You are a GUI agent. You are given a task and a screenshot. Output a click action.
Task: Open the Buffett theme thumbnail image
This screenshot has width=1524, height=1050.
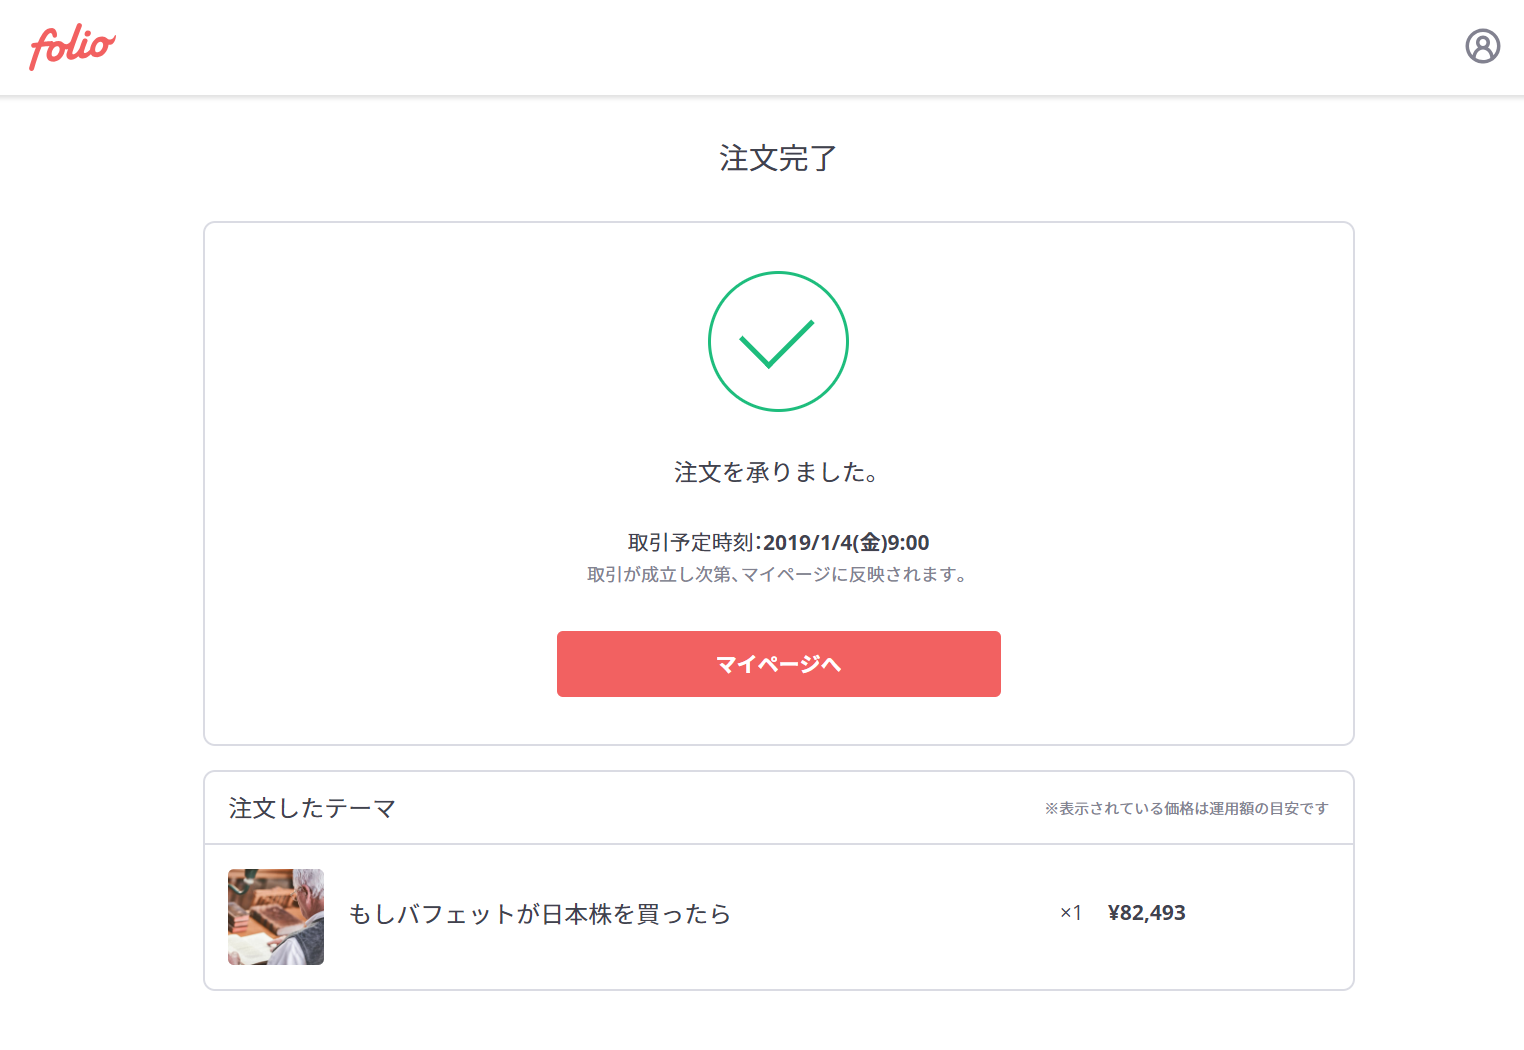tap(276, 917)
